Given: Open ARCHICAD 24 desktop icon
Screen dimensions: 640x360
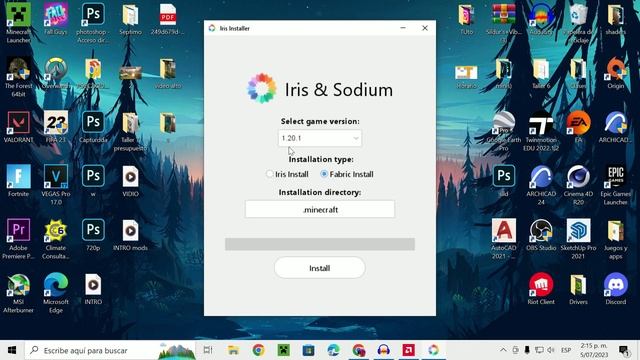Looking at the screenshot, I should click(541, 185).
